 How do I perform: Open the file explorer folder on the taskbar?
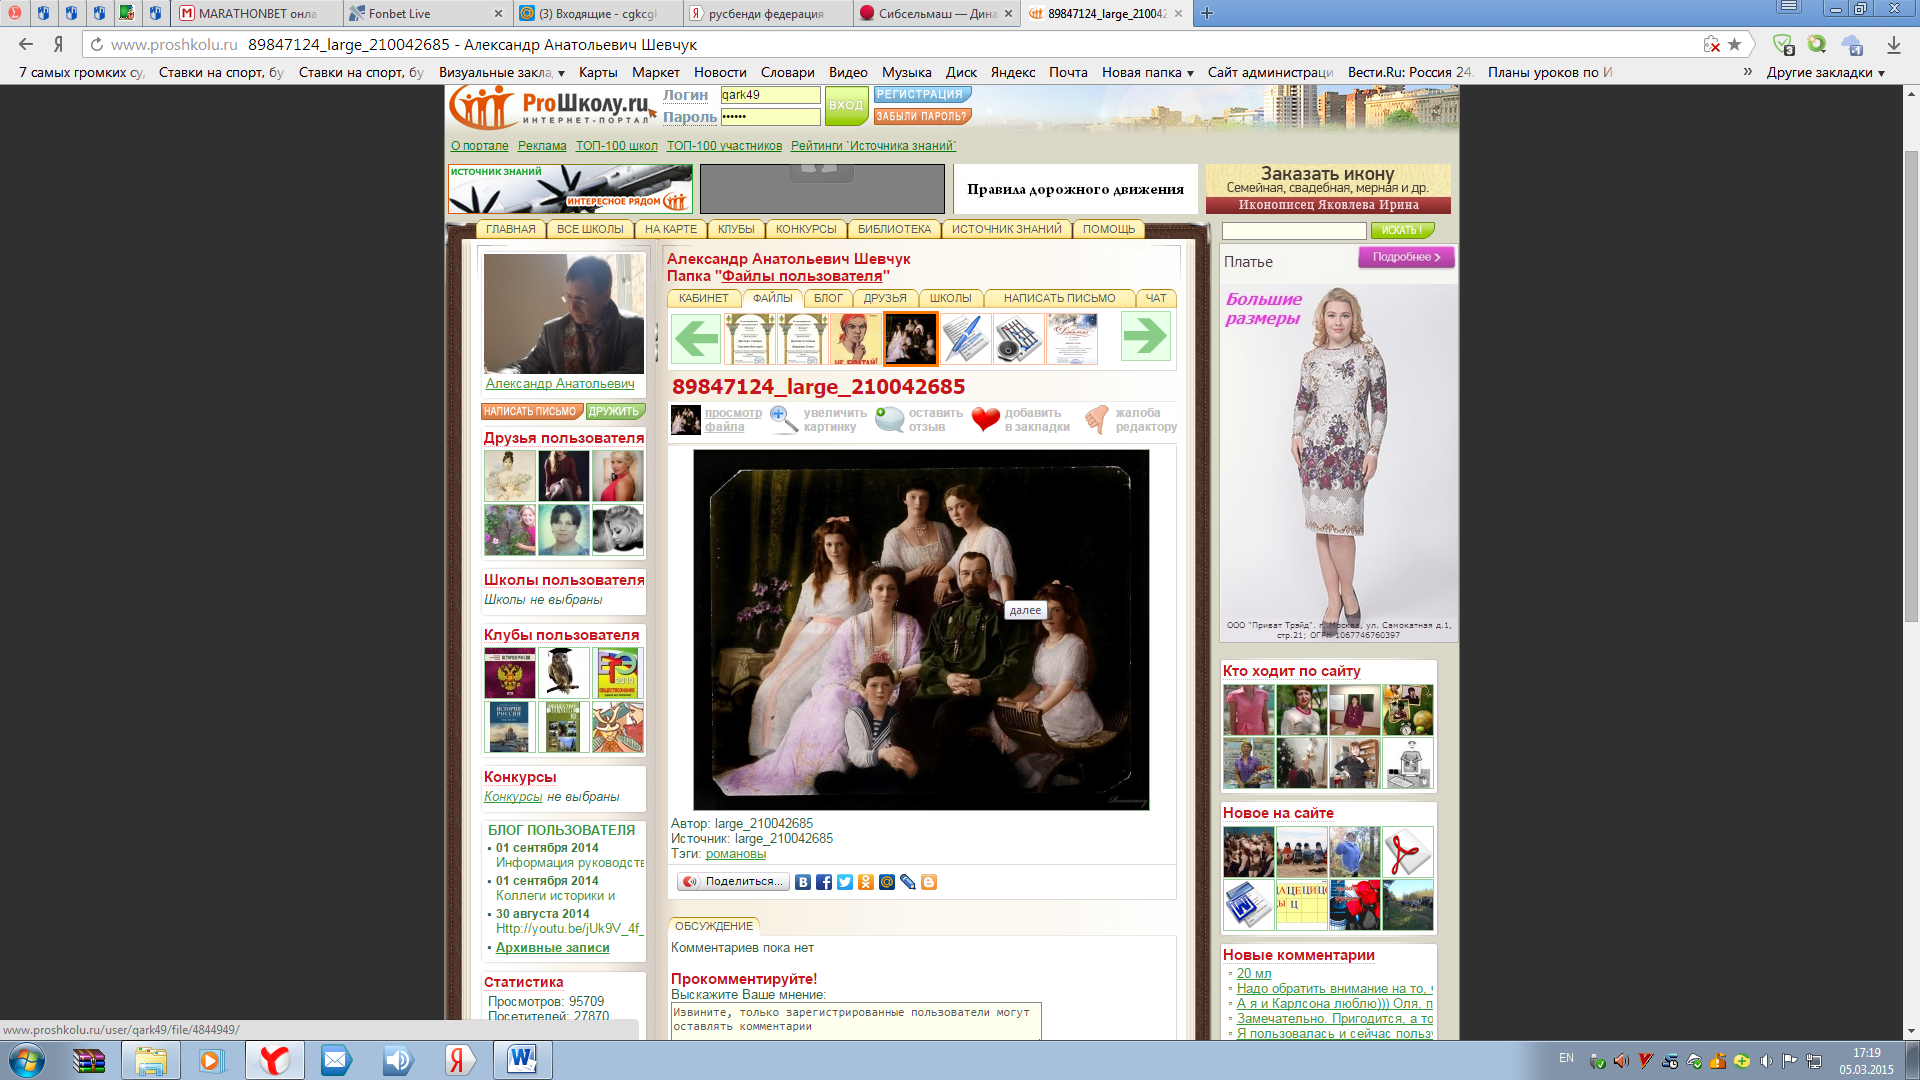[x=150, y=1059]
